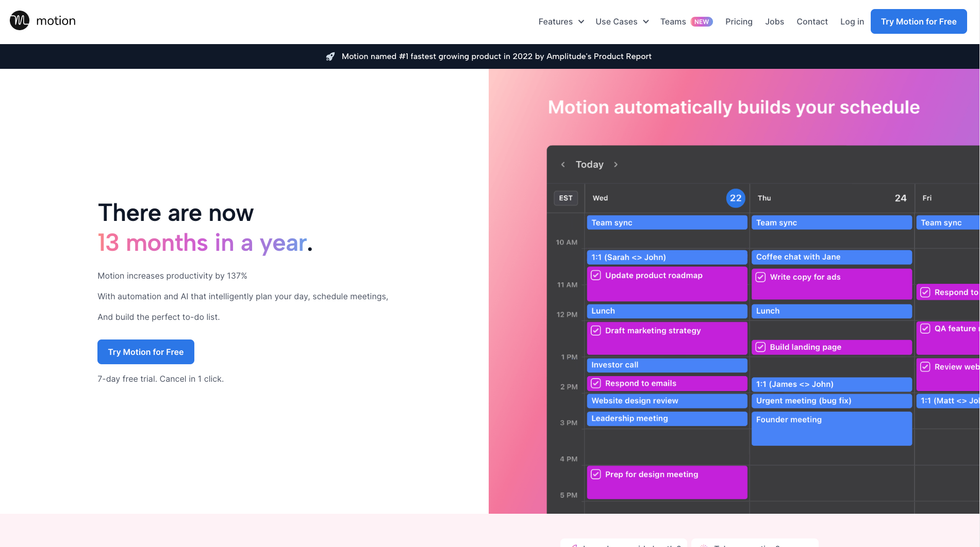Click the 10 AM time label

point(567,243)
